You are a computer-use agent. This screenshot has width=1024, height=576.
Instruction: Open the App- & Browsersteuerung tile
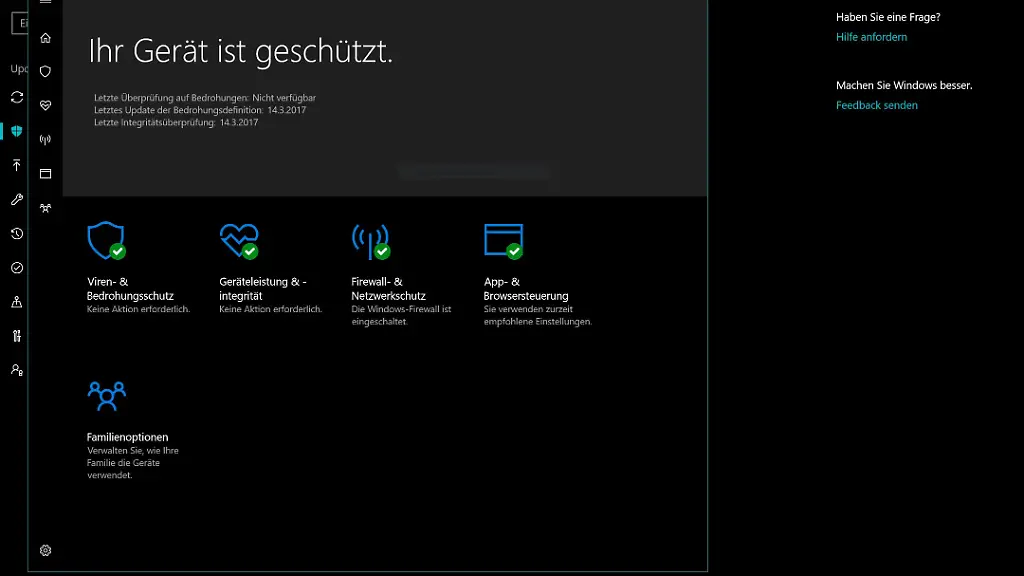(505, 238)
